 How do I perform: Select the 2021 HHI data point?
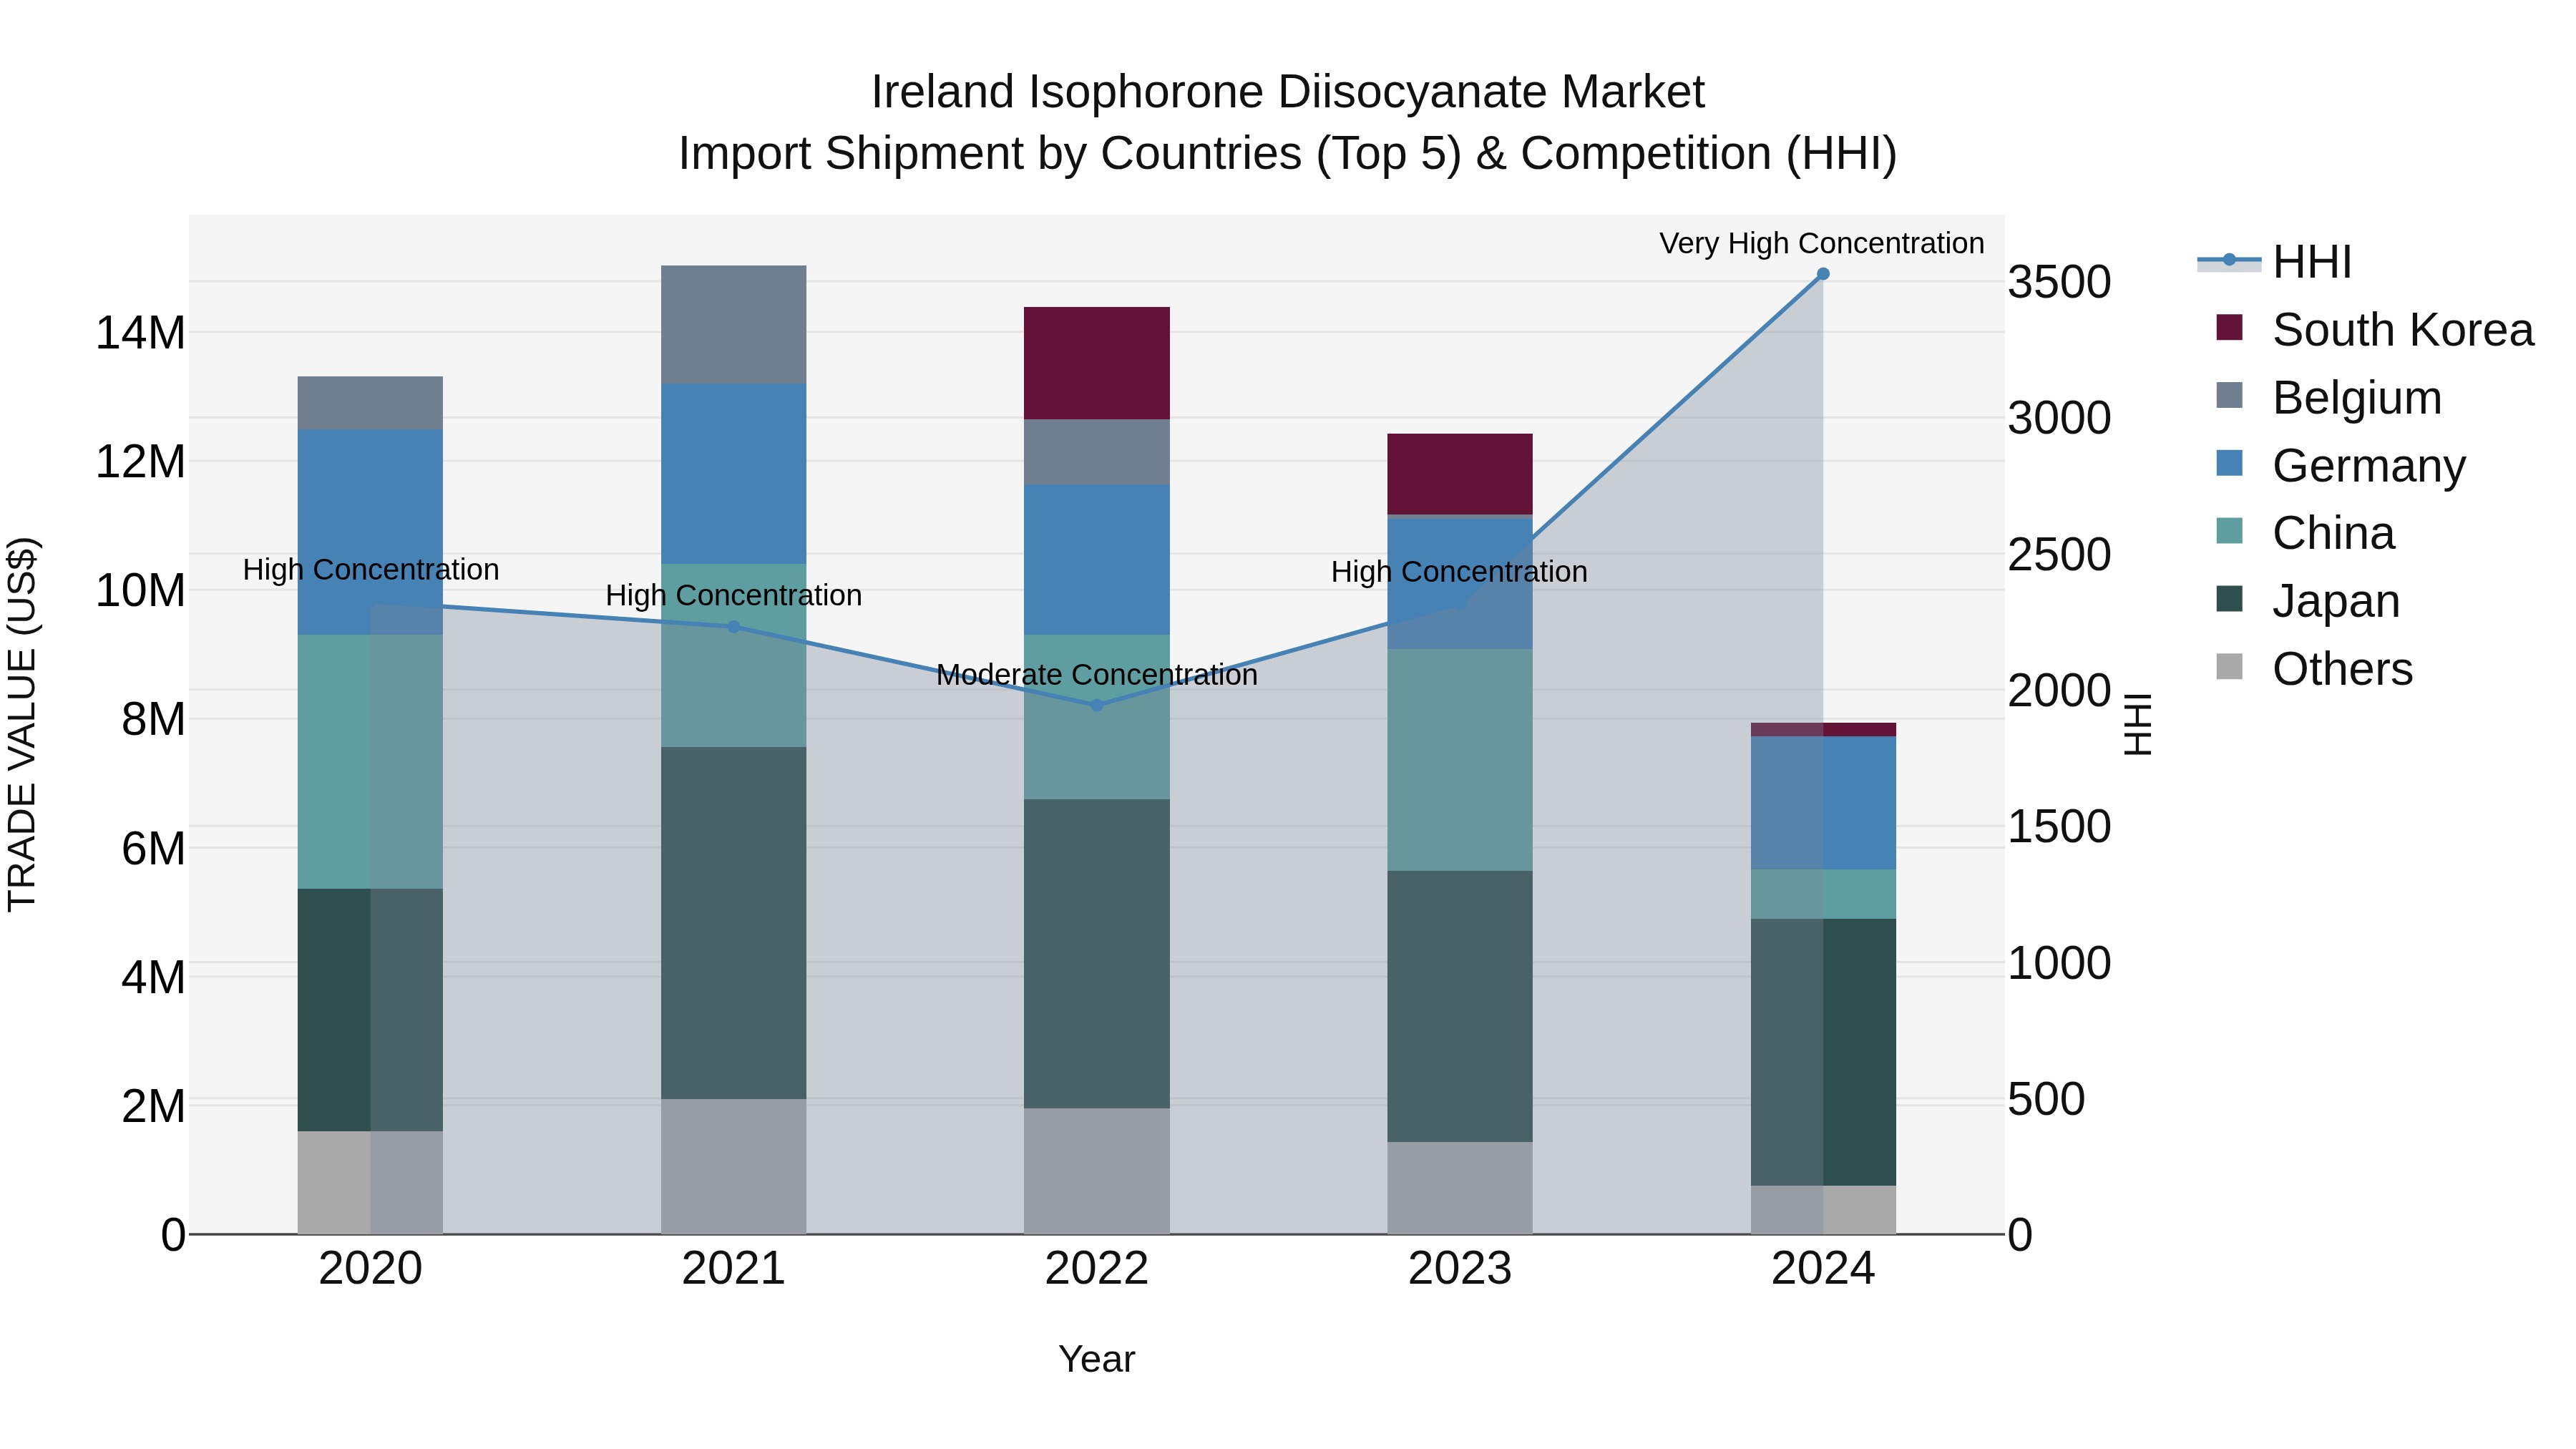pos(734,627)
